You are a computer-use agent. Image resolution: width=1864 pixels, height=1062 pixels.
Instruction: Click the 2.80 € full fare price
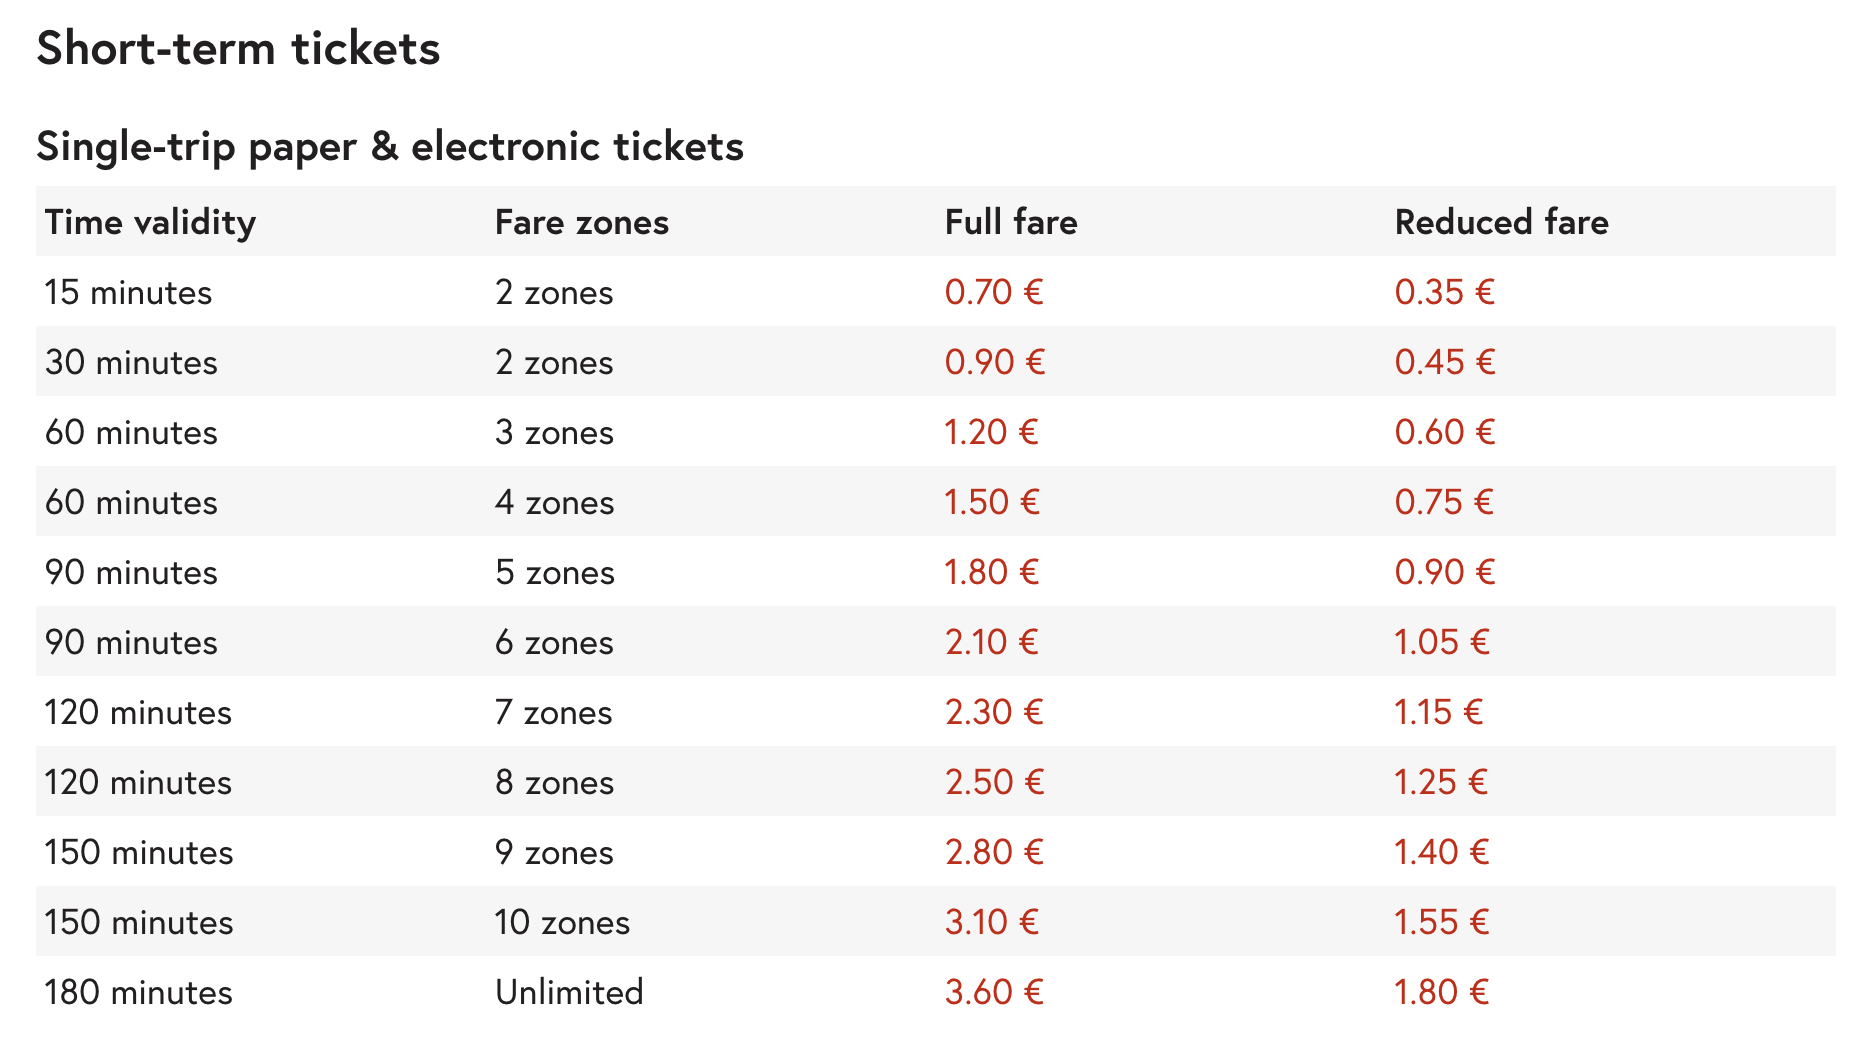pos(994,852)
